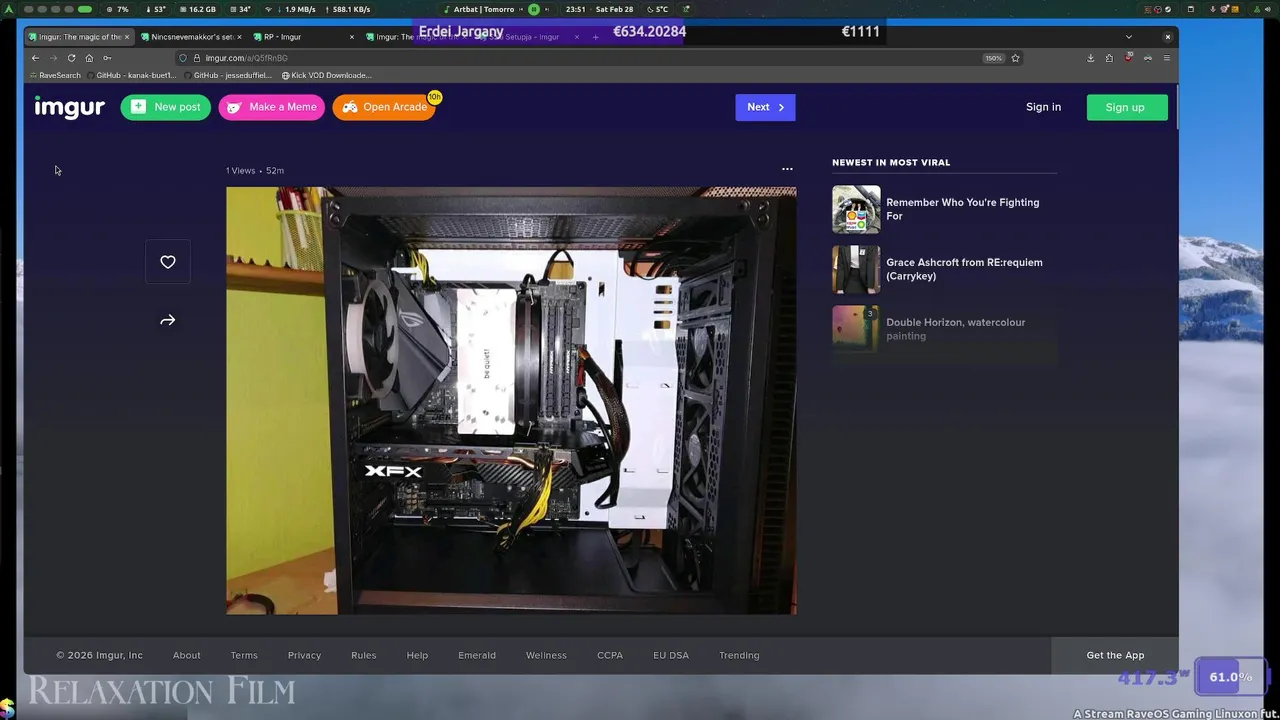Screen dimensions: 1280x720
Task: Open the 'GitHub - jesseduffiel...' bookmark
Action: pyautogui.click(x=228, y=75)
